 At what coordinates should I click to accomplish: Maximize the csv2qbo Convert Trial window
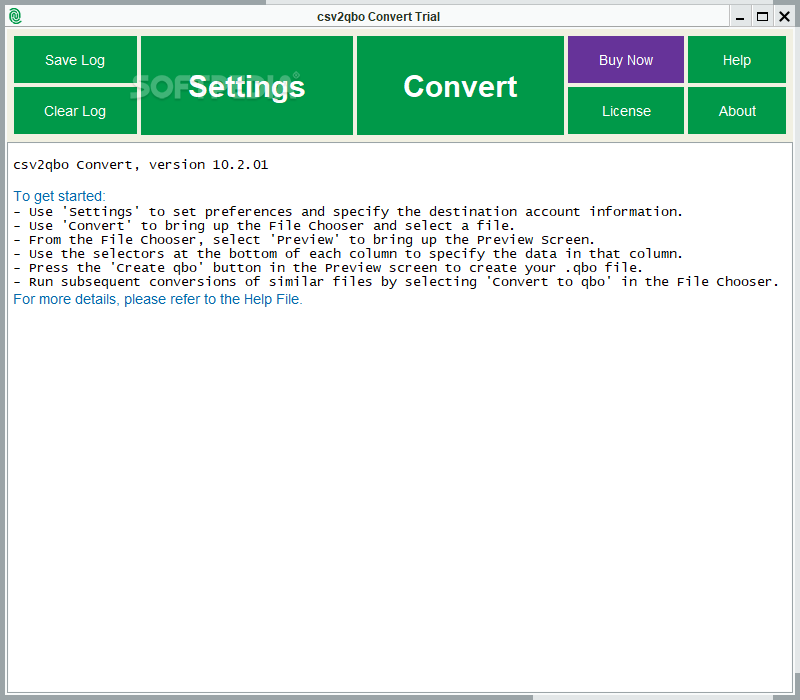click(x=762, y=17)
